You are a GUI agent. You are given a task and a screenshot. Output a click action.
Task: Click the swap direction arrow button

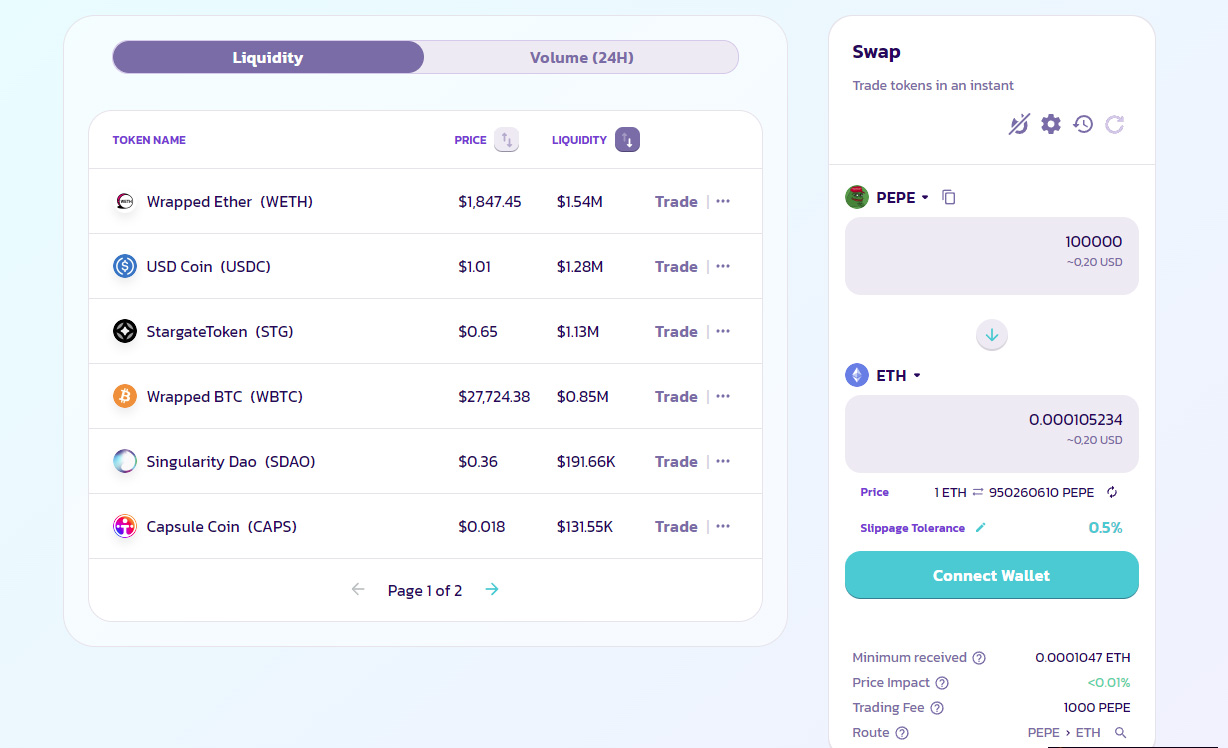tap(992, 335)
